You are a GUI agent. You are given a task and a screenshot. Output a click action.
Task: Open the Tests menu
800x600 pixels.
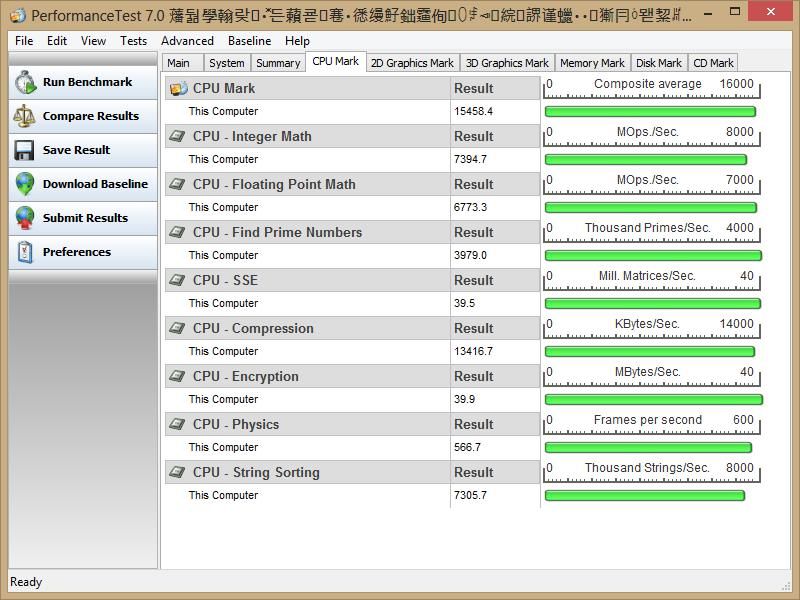coord(133,41)
